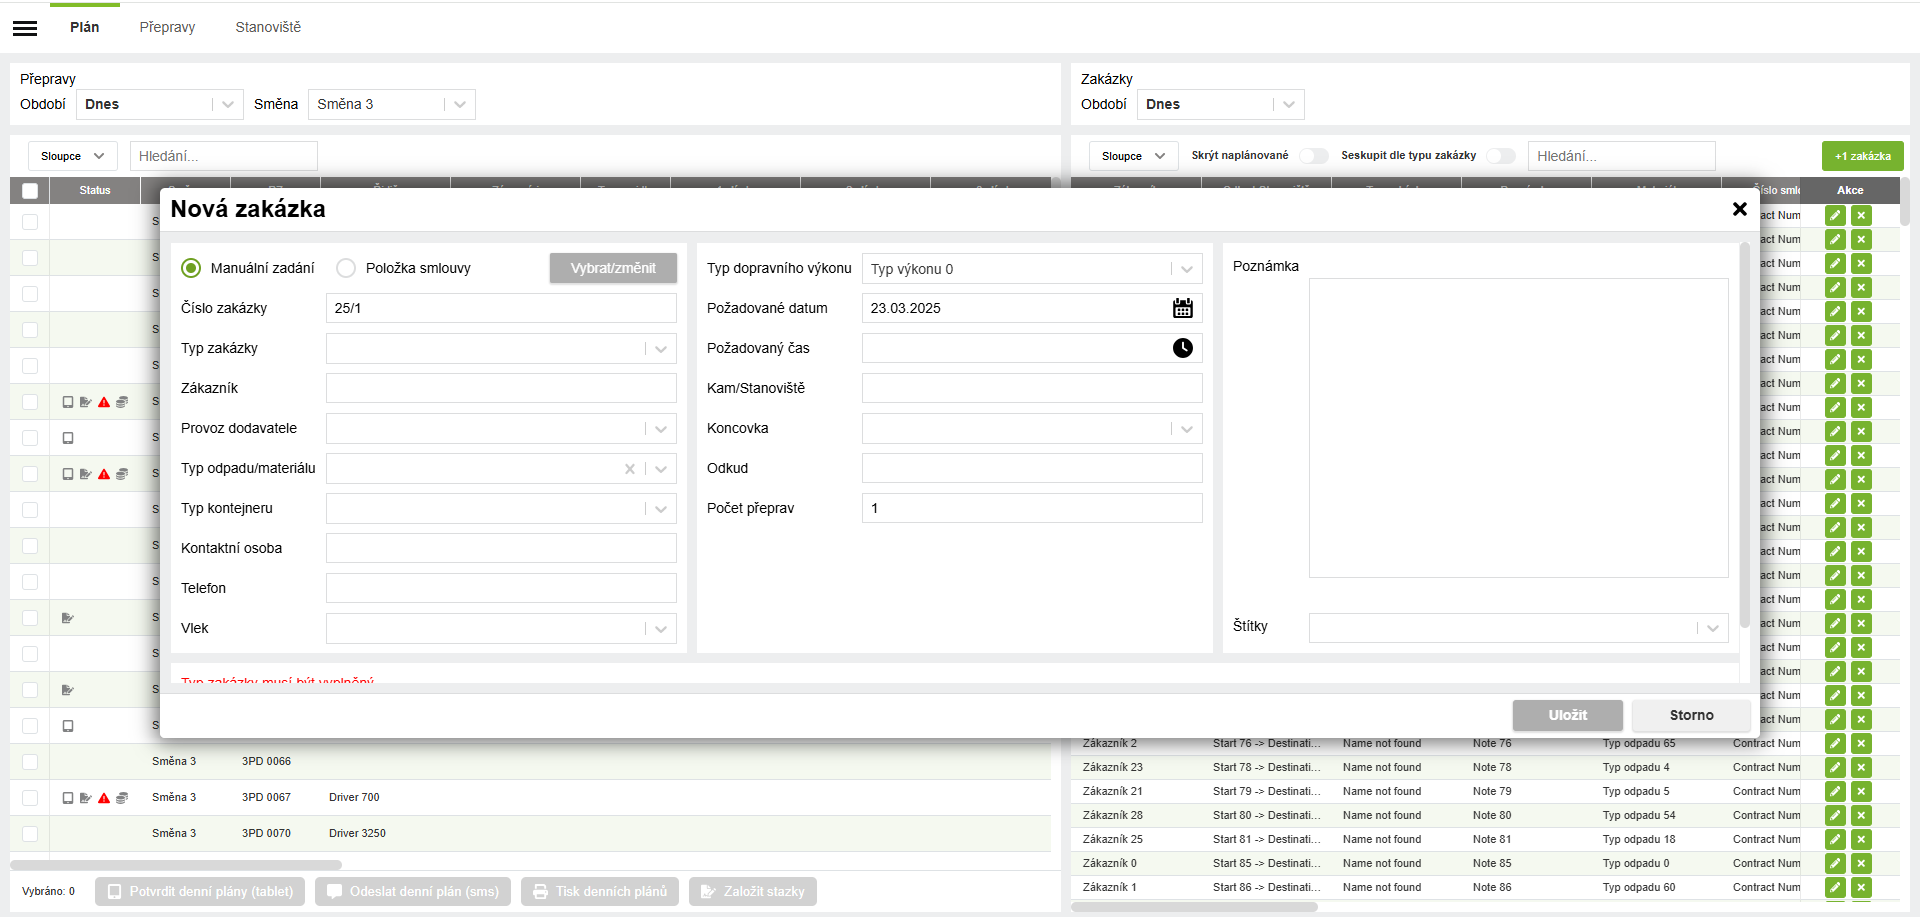Image resolution: width=1920 pixels, height=917 pixels.
Task: Switch to the Přepravy tab
Action: tap(167, 27)
